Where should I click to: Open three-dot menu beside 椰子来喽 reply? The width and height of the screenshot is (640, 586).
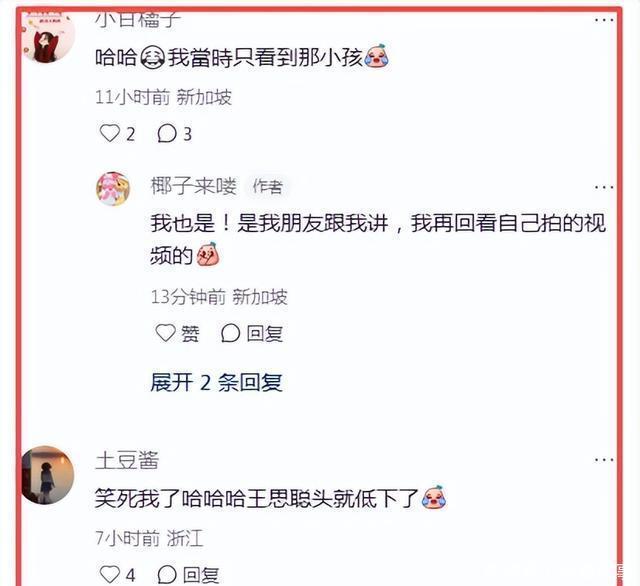coord(604,187)
